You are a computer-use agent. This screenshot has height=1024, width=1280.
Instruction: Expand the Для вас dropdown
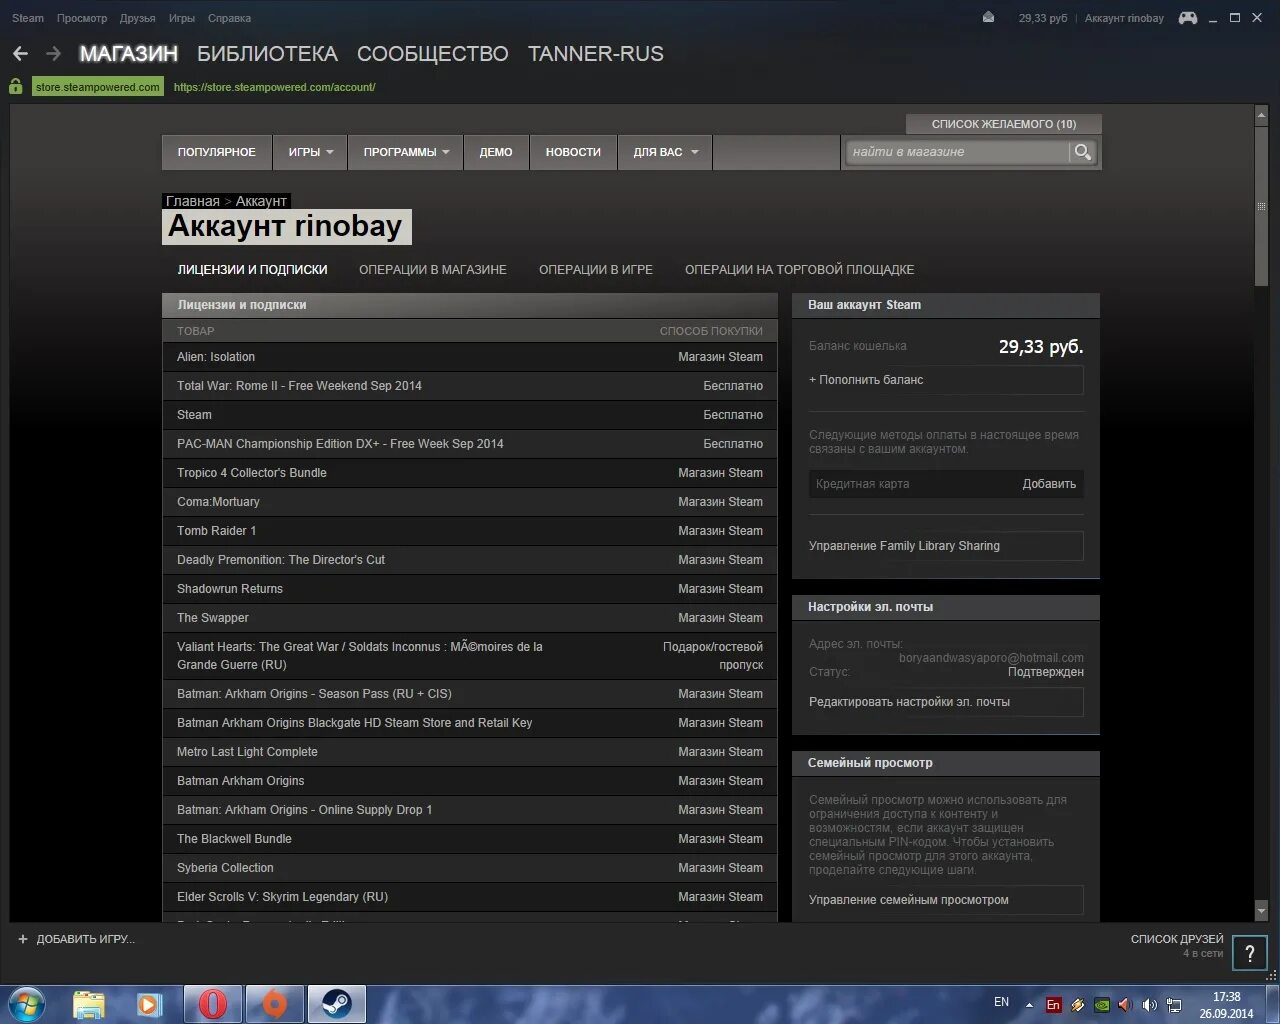(x=665, y=152)
